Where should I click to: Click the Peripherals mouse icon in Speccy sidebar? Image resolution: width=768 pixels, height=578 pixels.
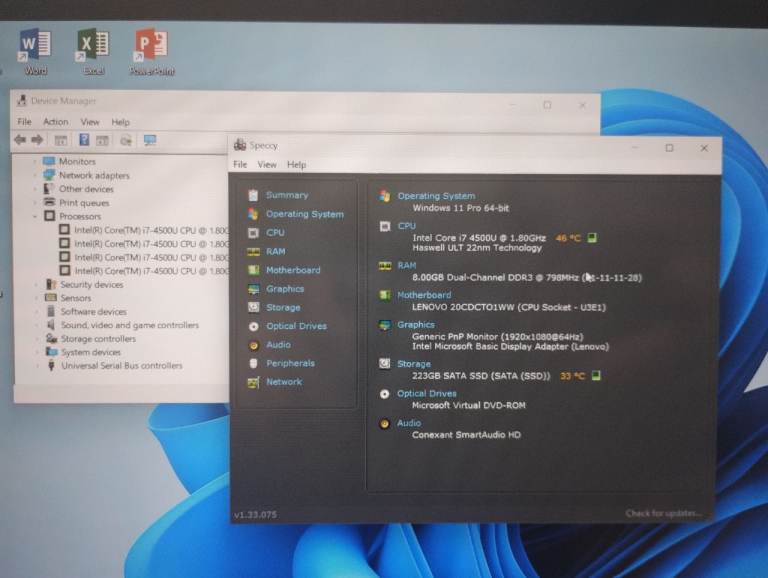tap(253, 363)
